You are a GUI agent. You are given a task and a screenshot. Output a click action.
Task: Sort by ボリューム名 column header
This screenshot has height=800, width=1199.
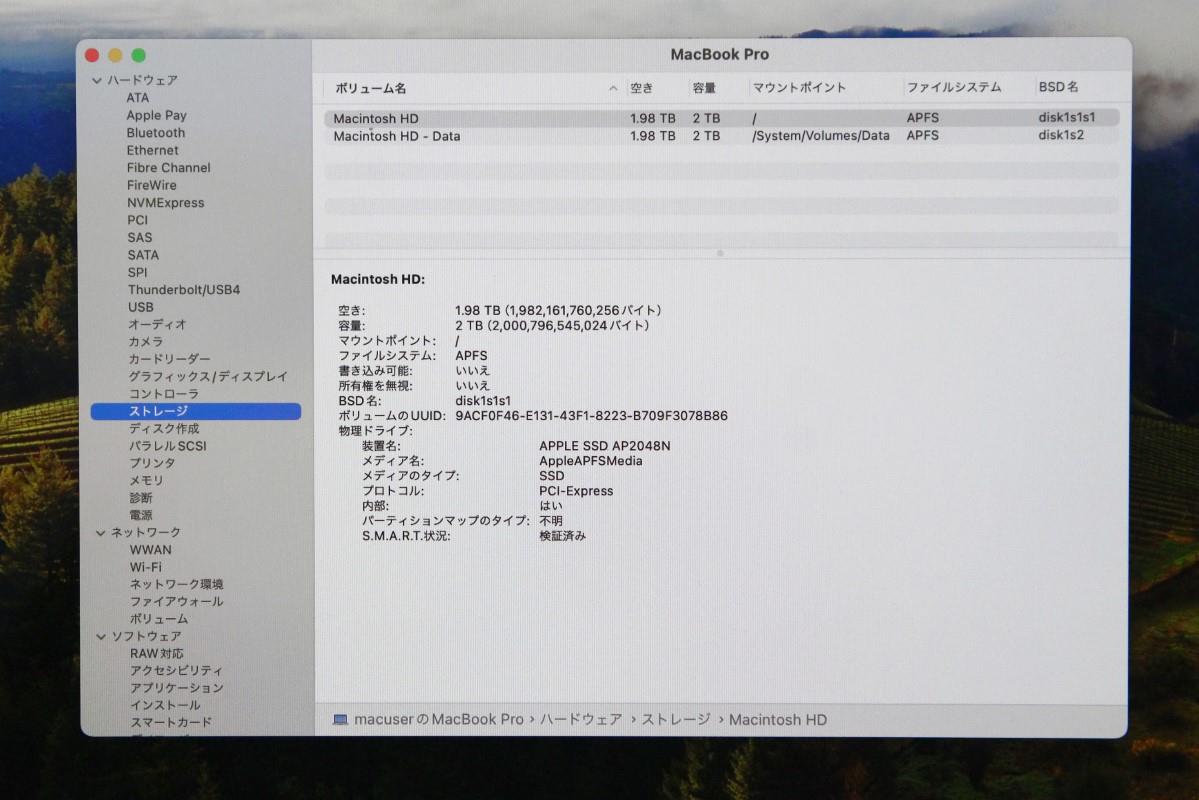click(x=371, y=89)
